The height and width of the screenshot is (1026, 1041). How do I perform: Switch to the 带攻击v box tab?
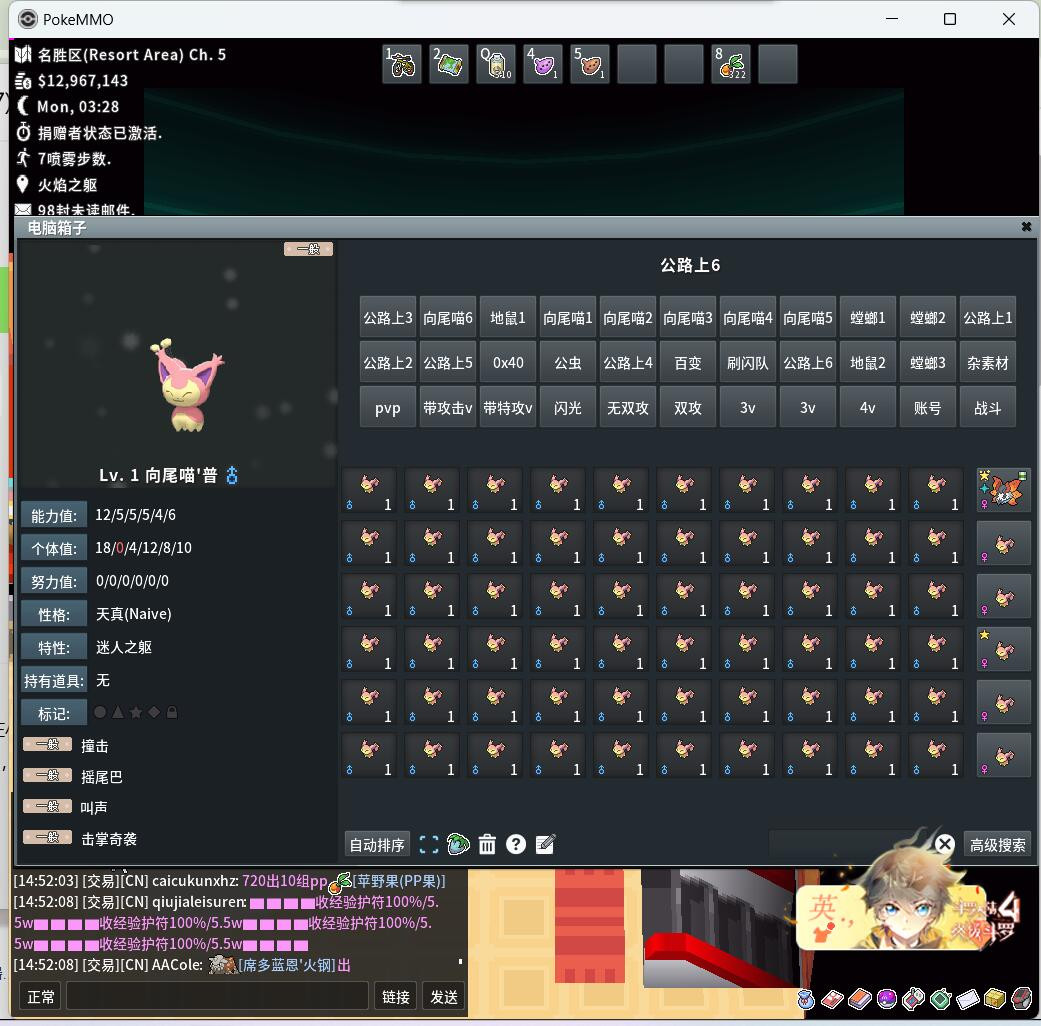click(x=447, y=408)
